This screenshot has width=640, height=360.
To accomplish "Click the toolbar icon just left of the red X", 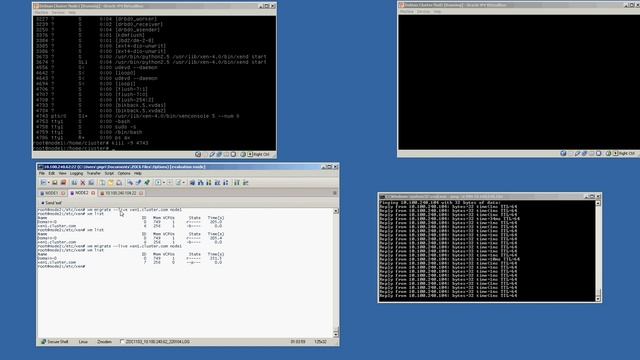I will click(x=74, y=182).
